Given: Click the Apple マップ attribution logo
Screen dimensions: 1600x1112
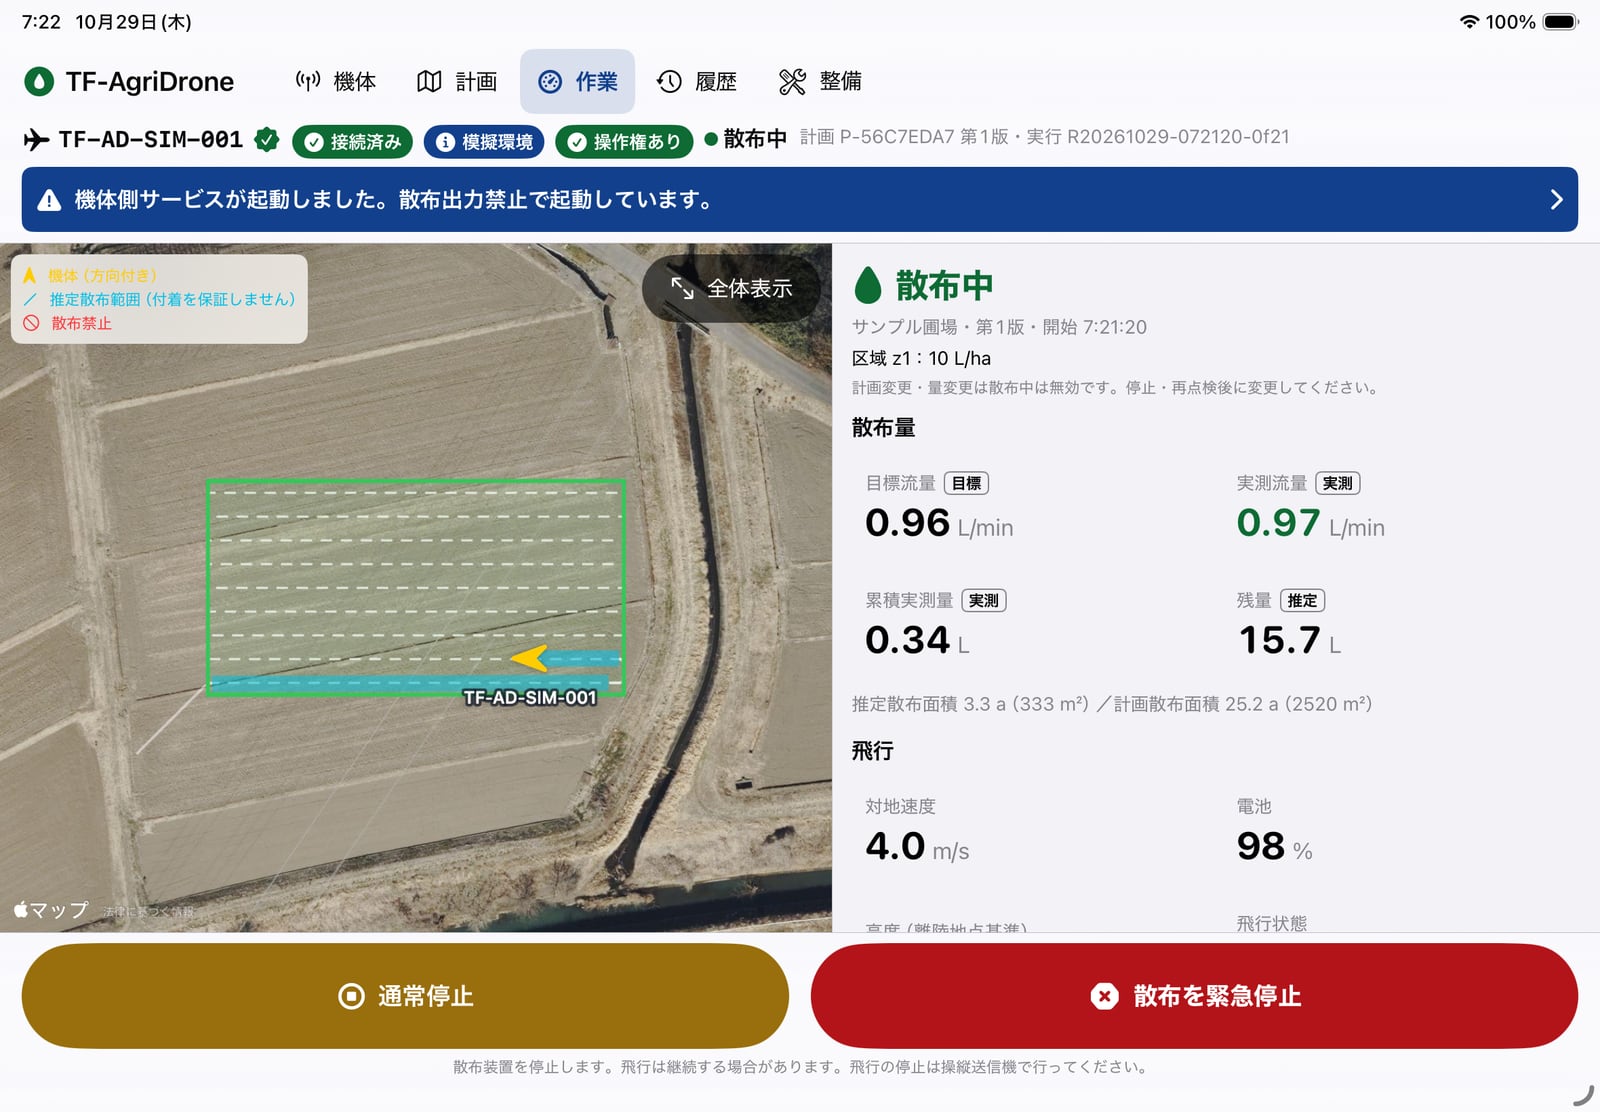Looking at the screenshot, I should 51,910.
